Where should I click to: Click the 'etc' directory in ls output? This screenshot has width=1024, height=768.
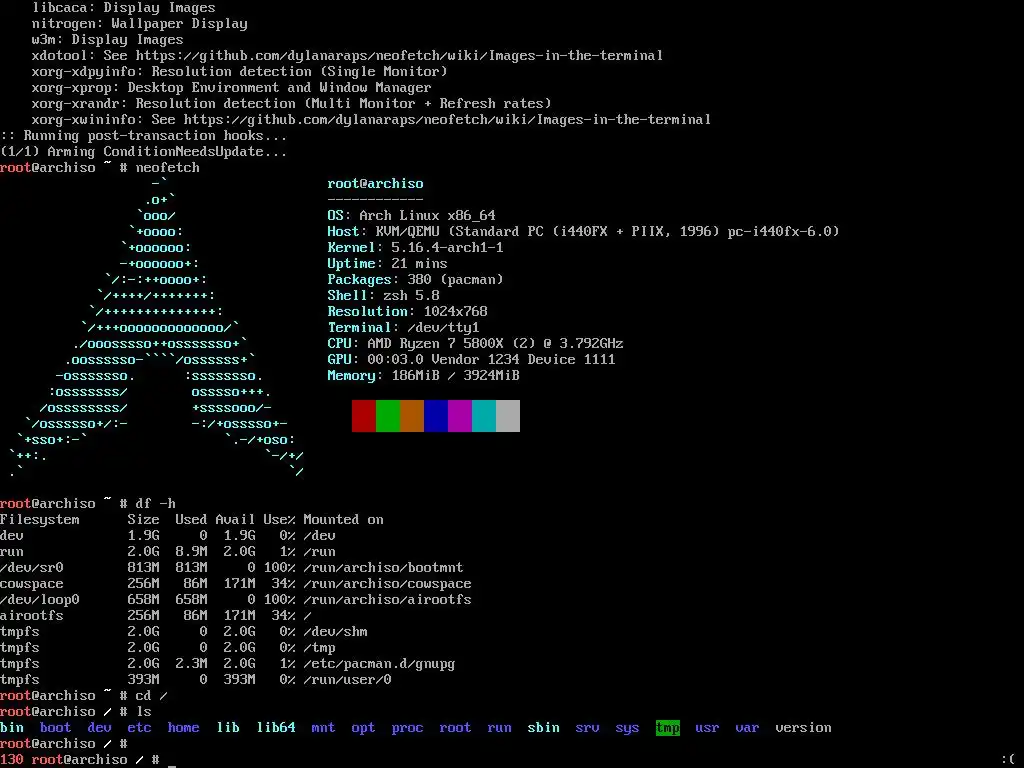[139, 728]
